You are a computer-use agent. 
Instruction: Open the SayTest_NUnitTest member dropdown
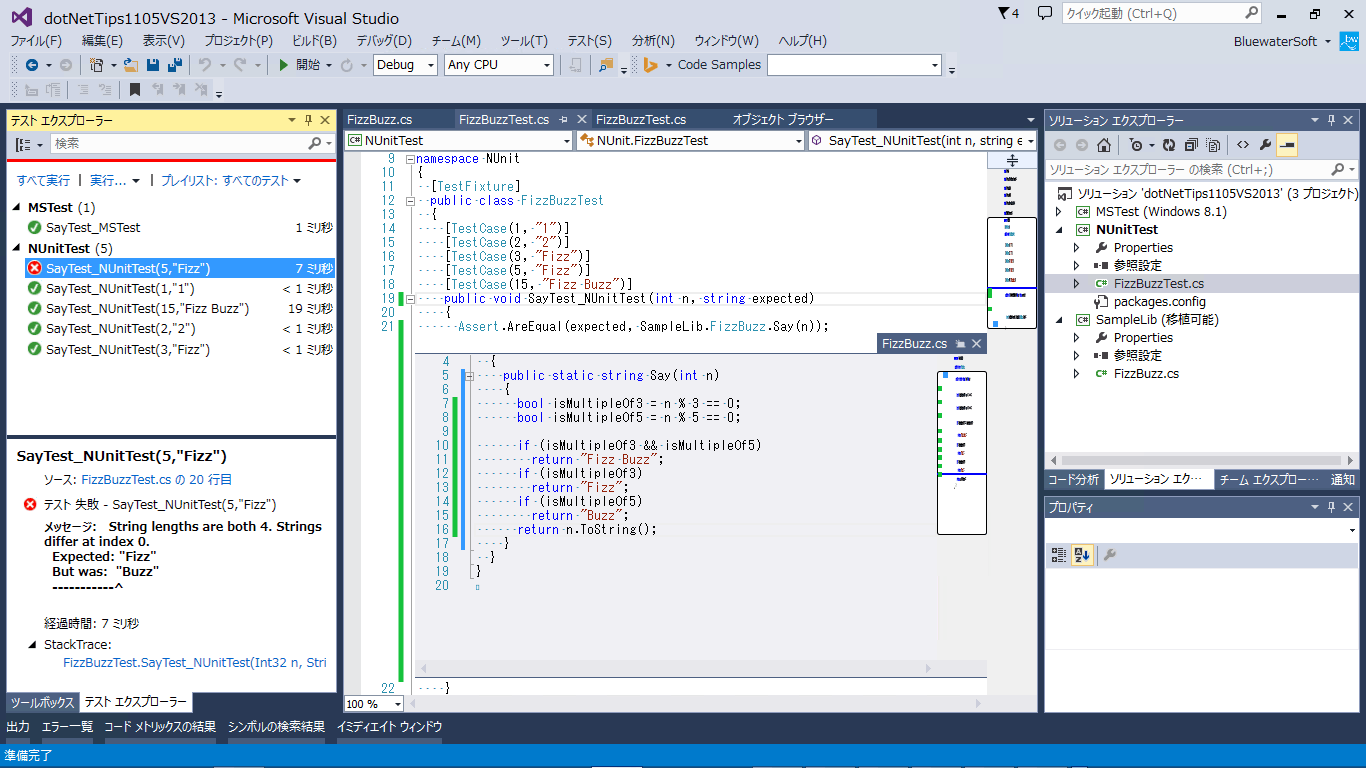pos(1029,141)
